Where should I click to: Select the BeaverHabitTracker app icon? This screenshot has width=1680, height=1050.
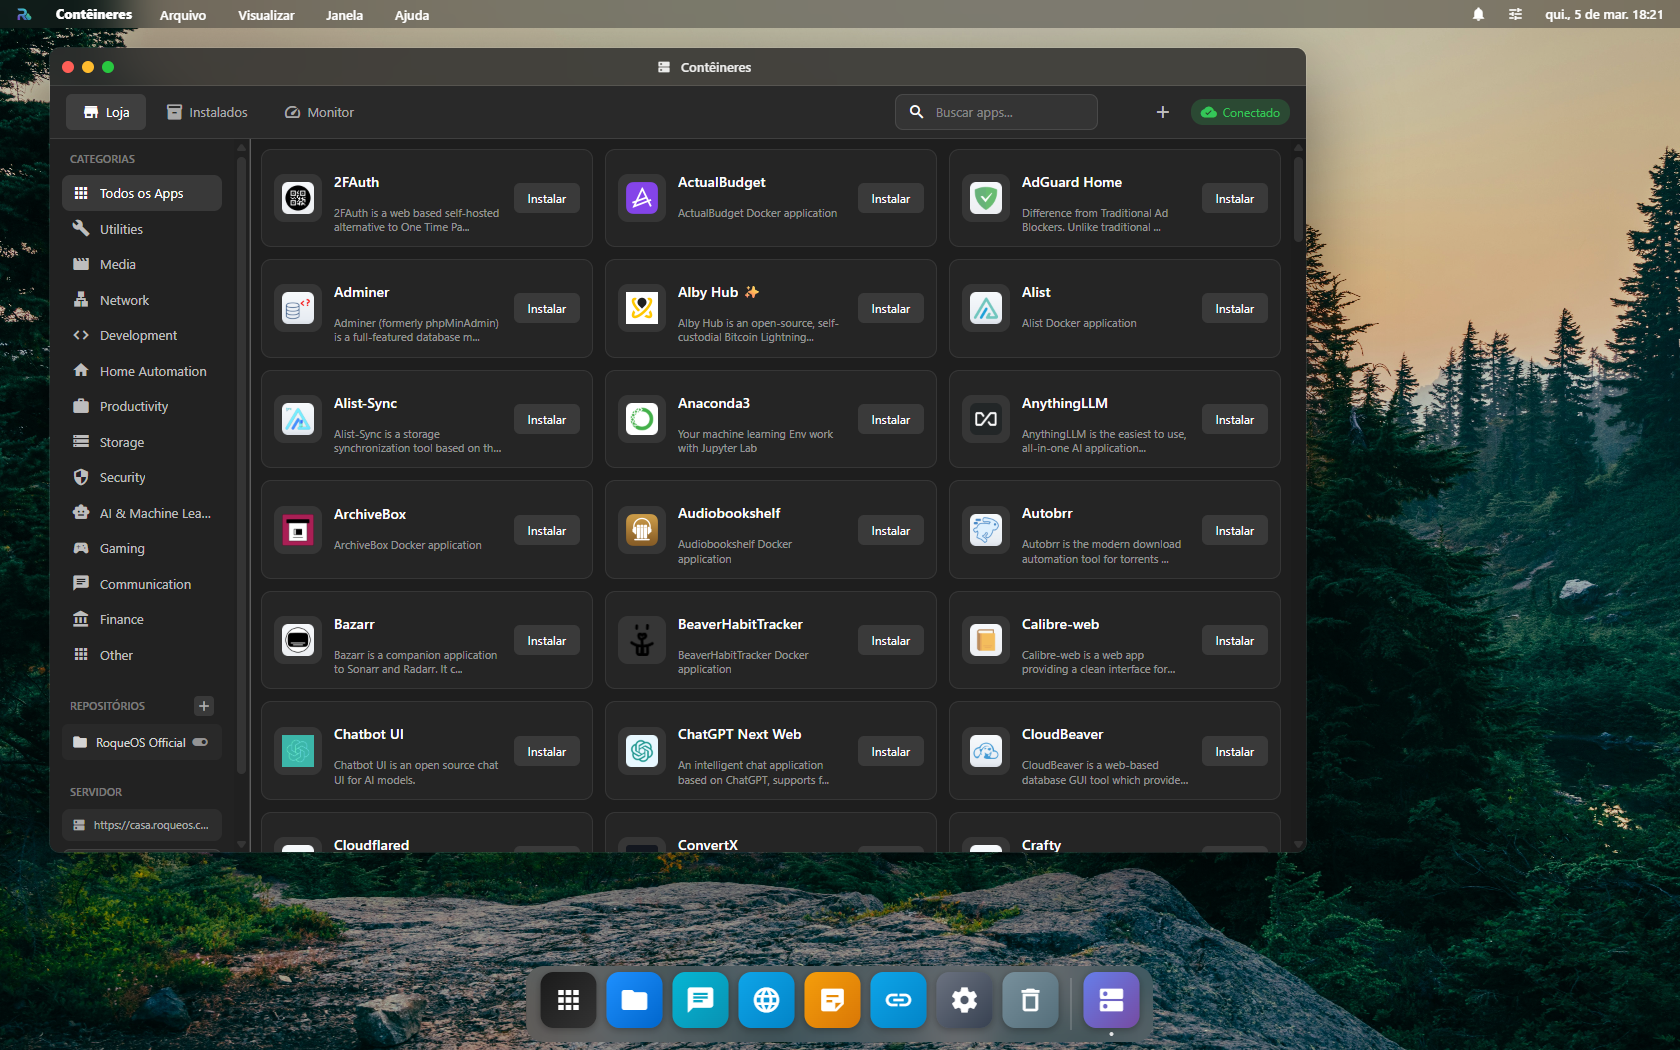(642, 641)
